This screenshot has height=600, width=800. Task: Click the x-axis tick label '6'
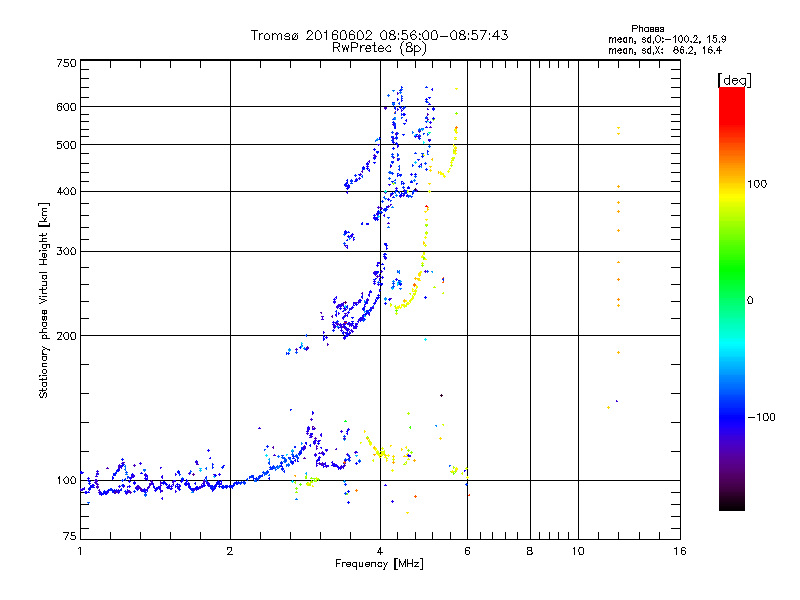point(467,551)
